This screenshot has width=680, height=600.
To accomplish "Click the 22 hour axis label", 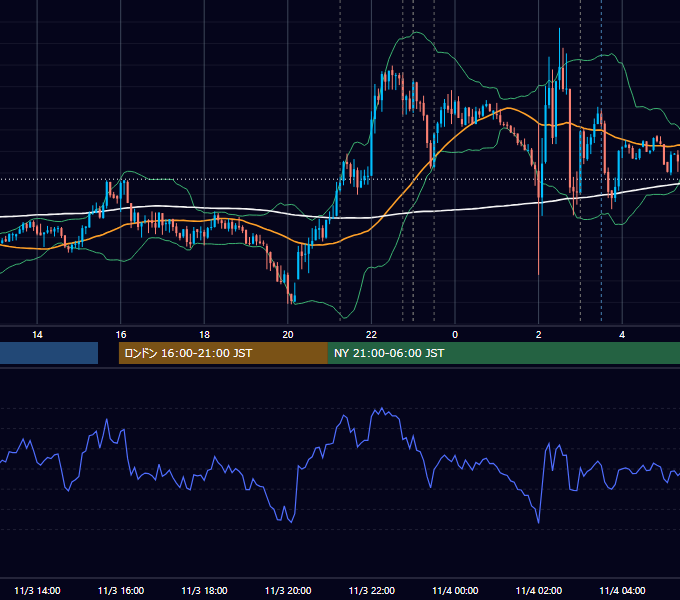I will point(371,335).
